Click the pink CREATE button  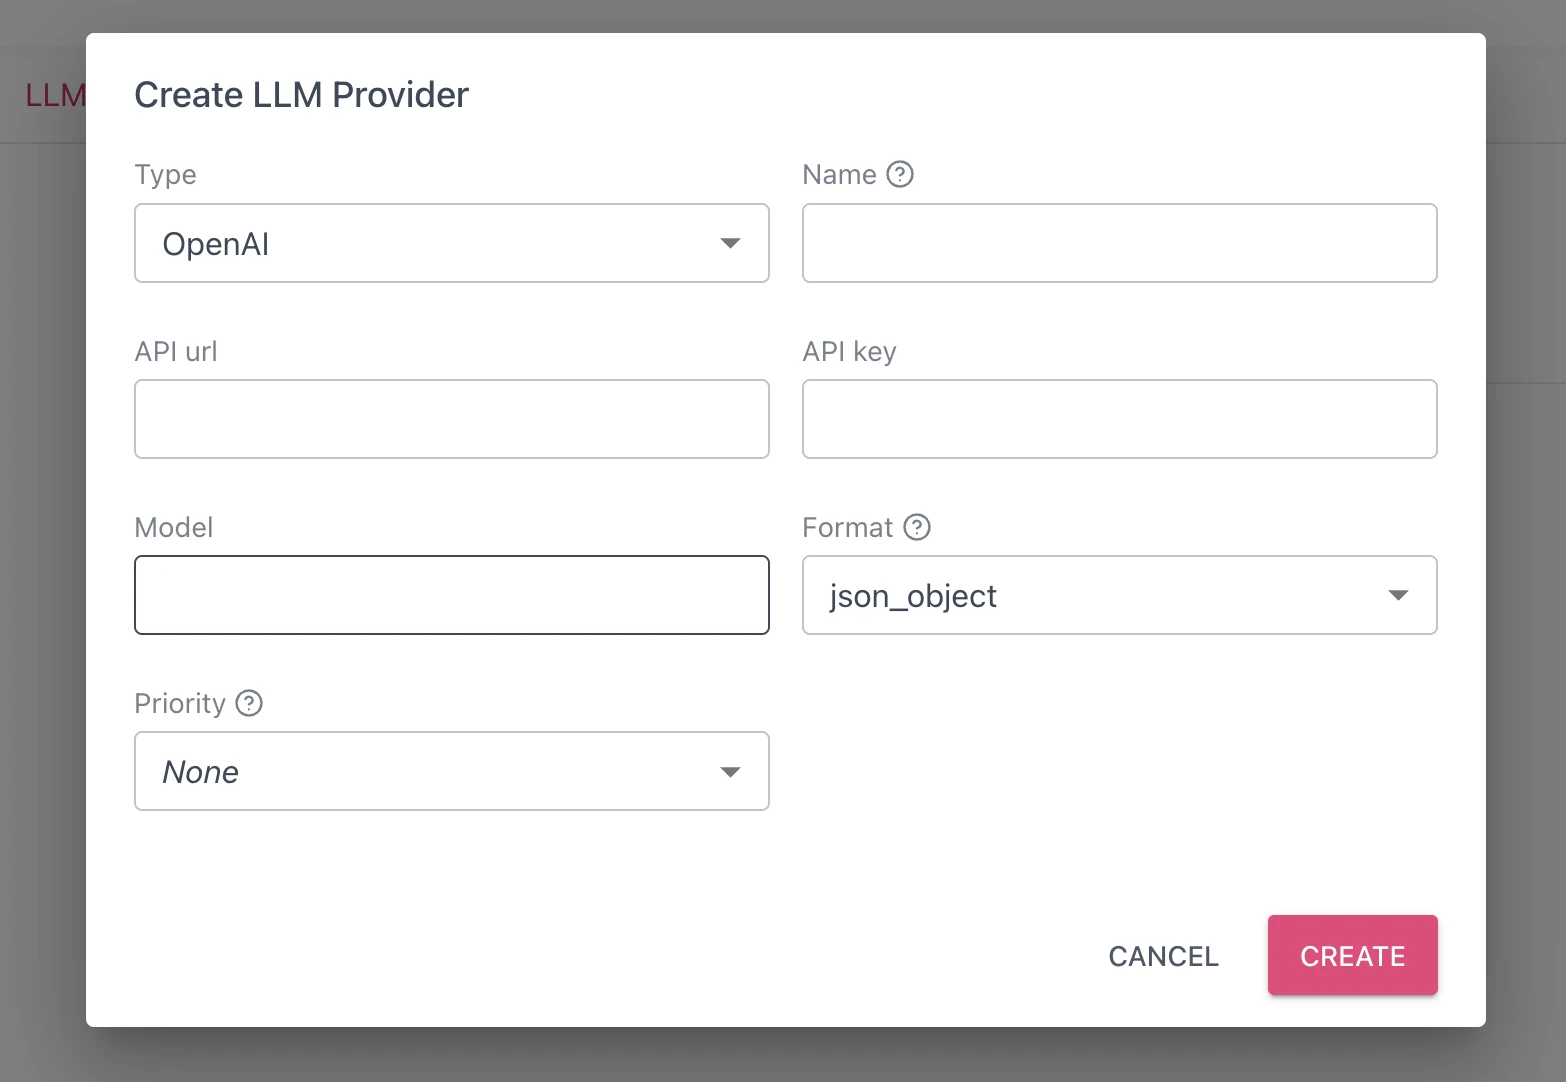click(x=1352, y=956)
